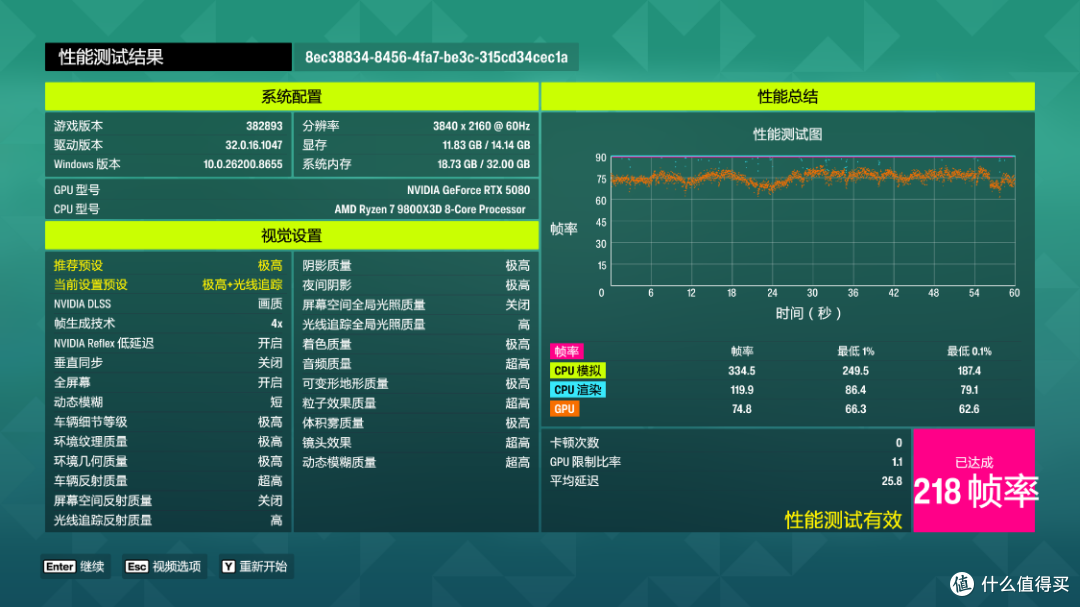Click the yellow CPU 模拟 legend label
The image size is (1080, 607).
(577, 371)
